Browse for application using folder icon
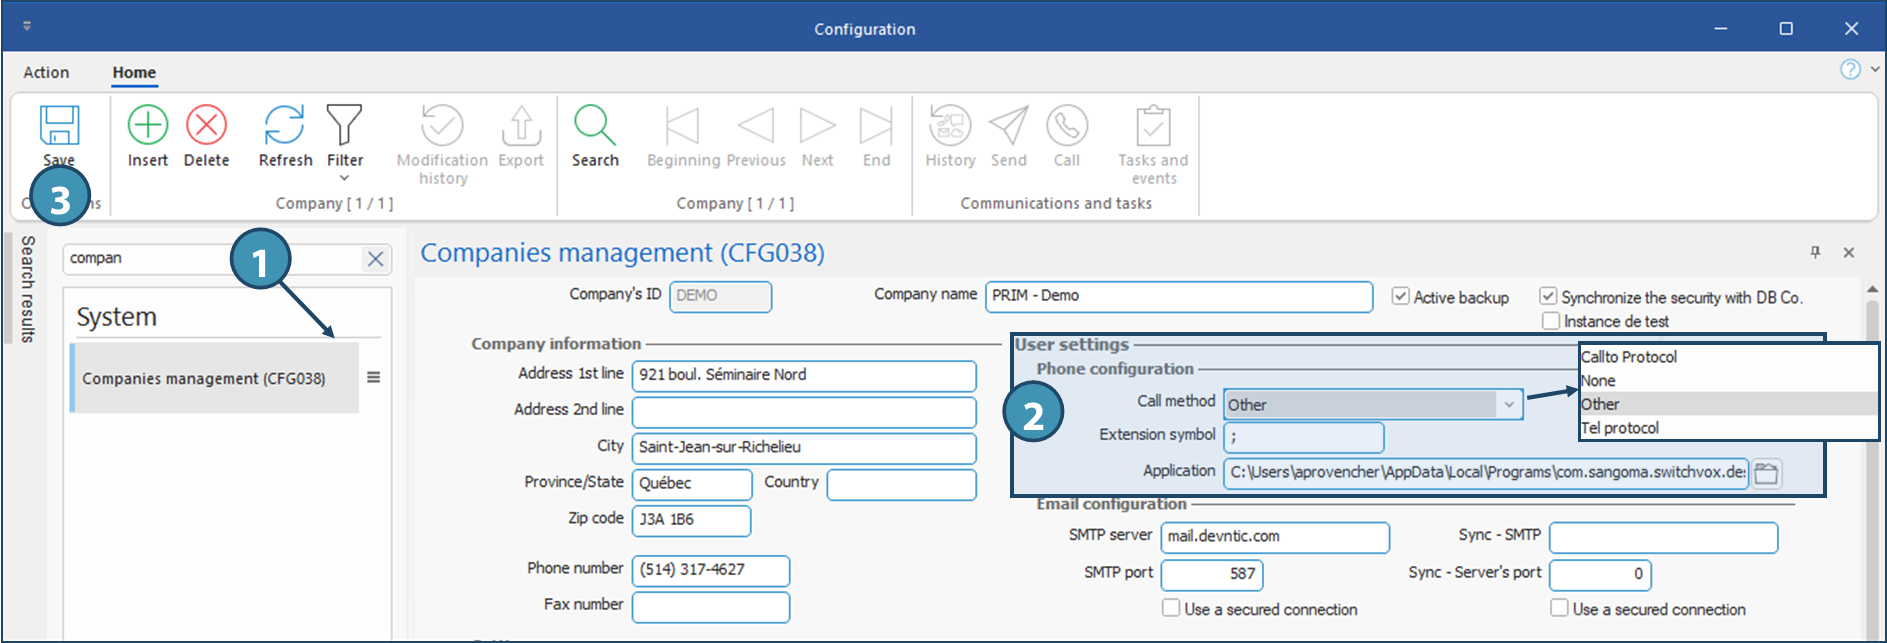 [1767, 473]
